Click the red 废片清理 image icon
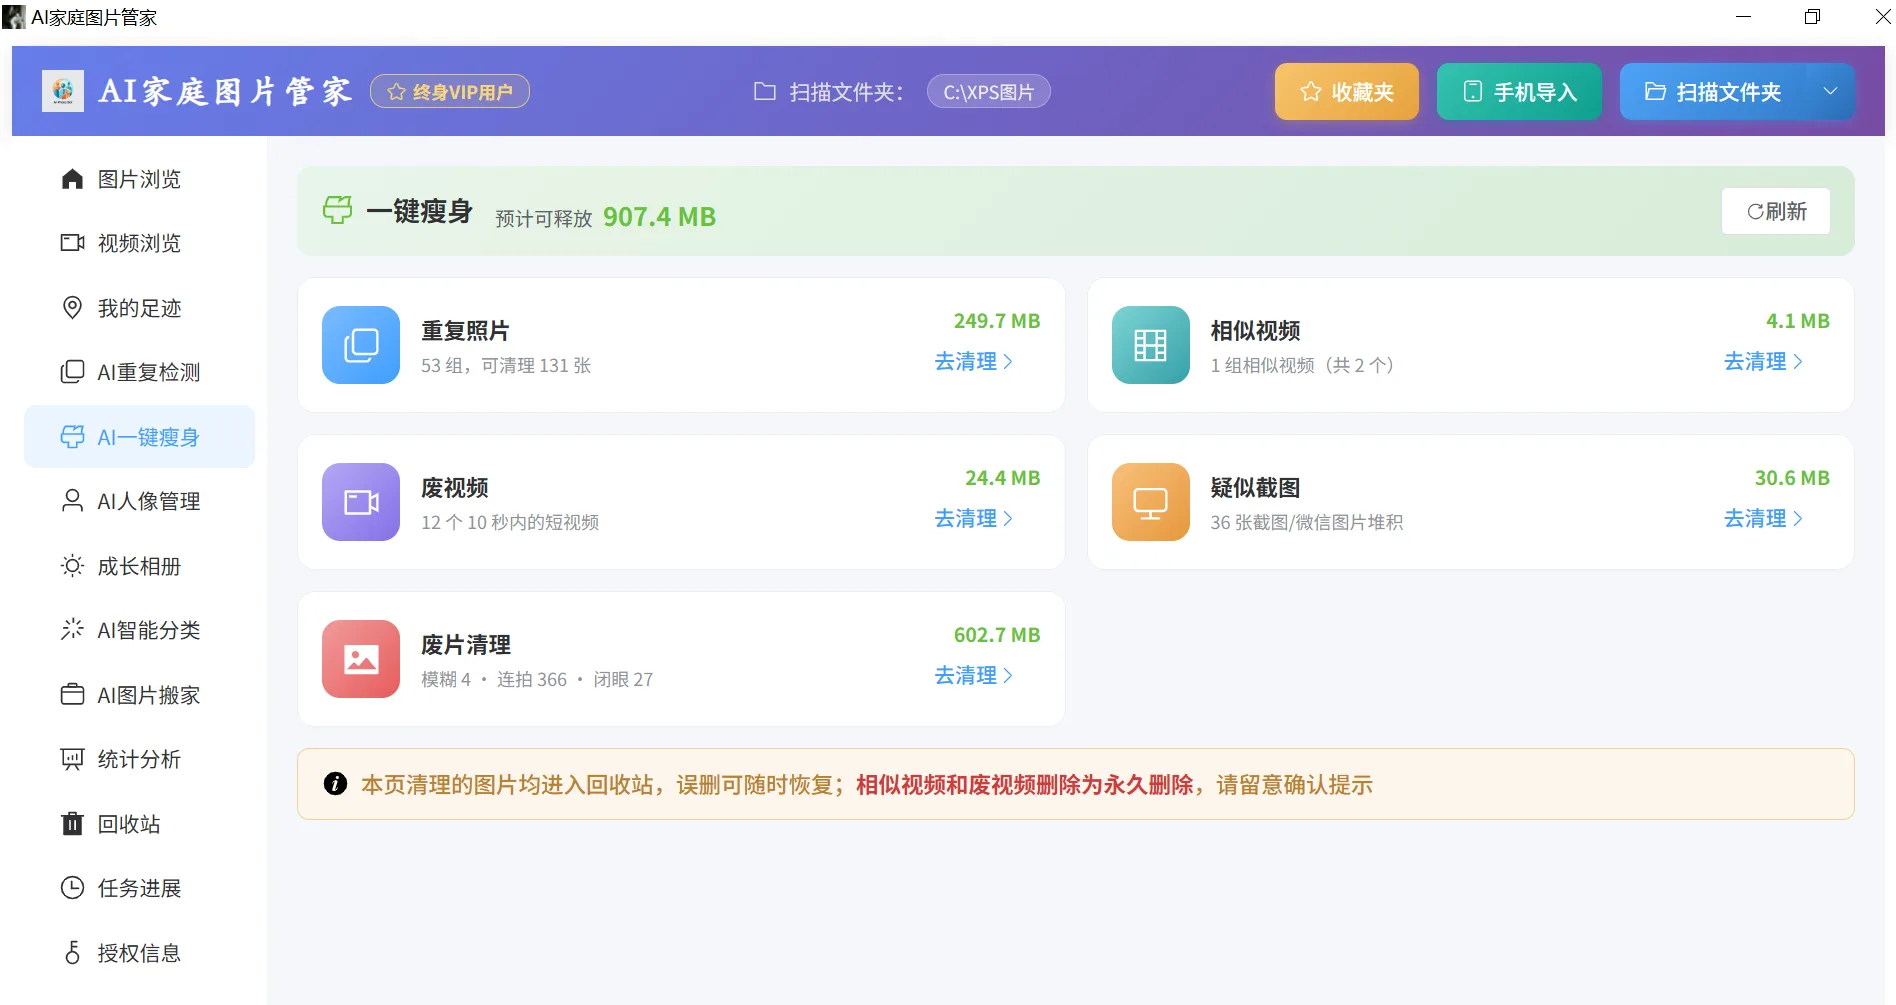1896x1005 pixels. 361,659
